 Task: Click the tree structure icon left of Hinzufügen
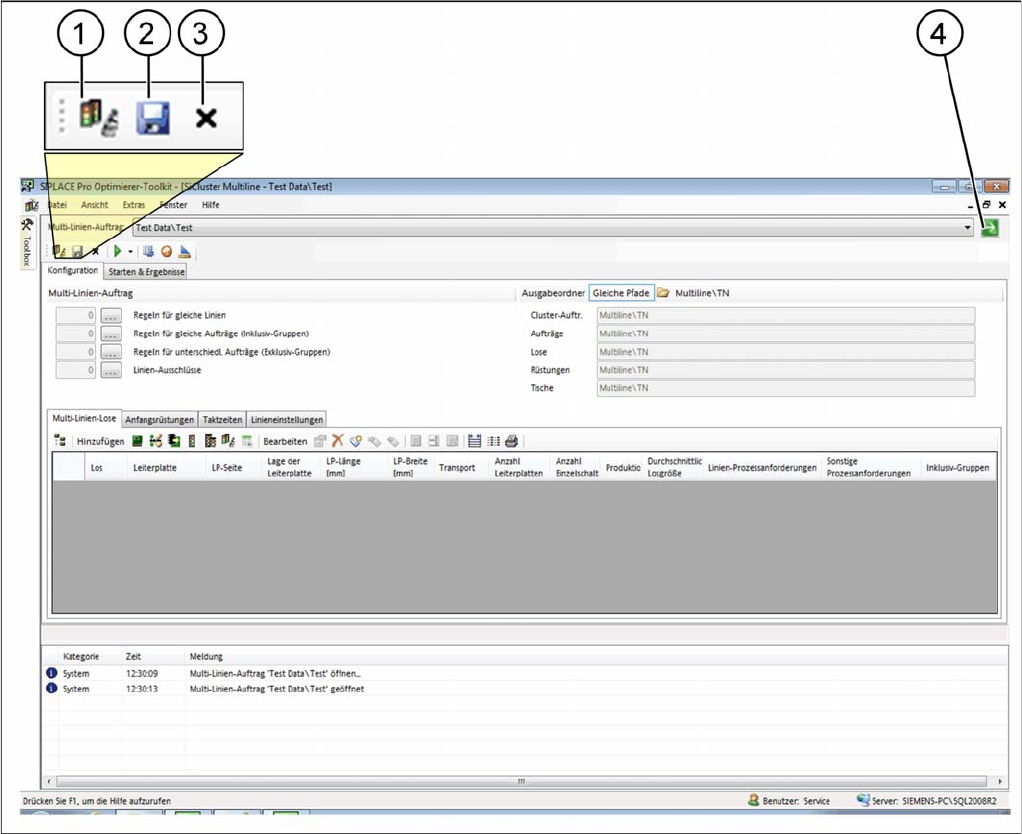(60, 441)
